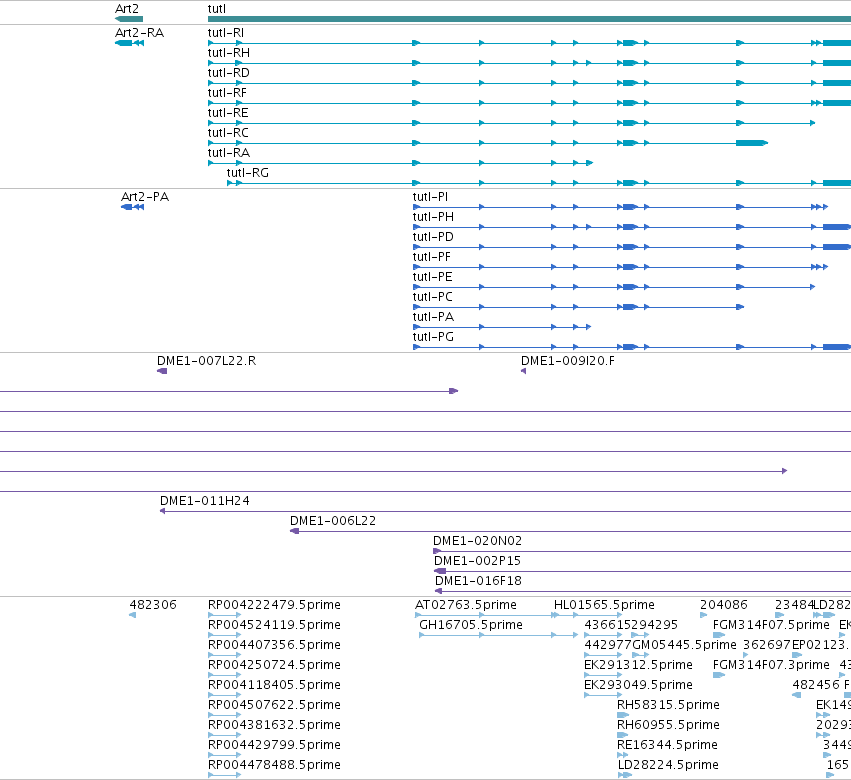Click the tutl gene label
The width and height of the screenshot is (851, 780).
(217, 9)
